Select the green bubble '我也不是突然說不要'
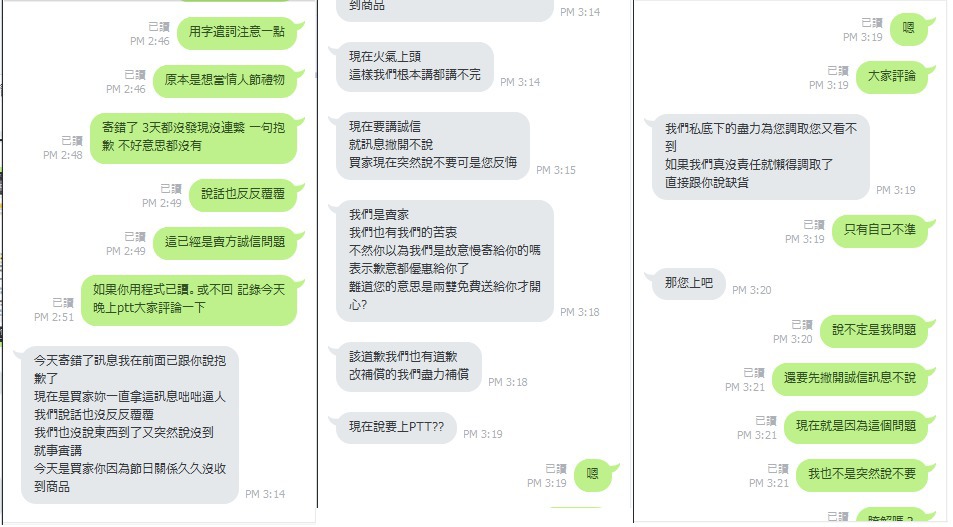This screenshot has height=527, width=953. pos(862,475)
